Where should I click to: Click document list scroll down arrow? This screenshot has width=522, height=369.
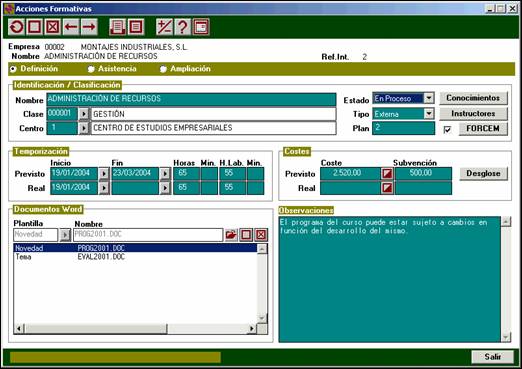tap(262, 318)
